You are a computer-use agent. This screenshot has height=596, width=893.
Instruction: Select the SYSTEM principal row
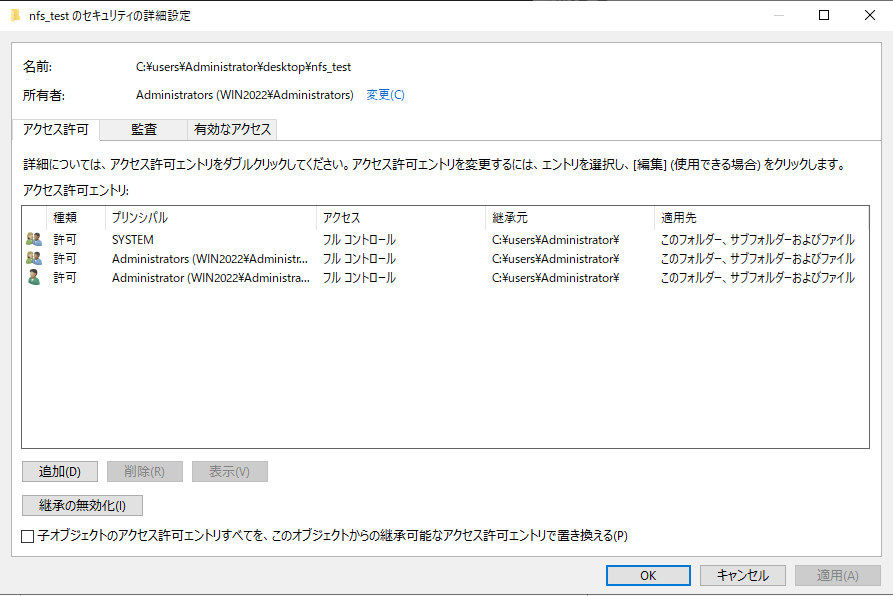(x=133, y=240)
